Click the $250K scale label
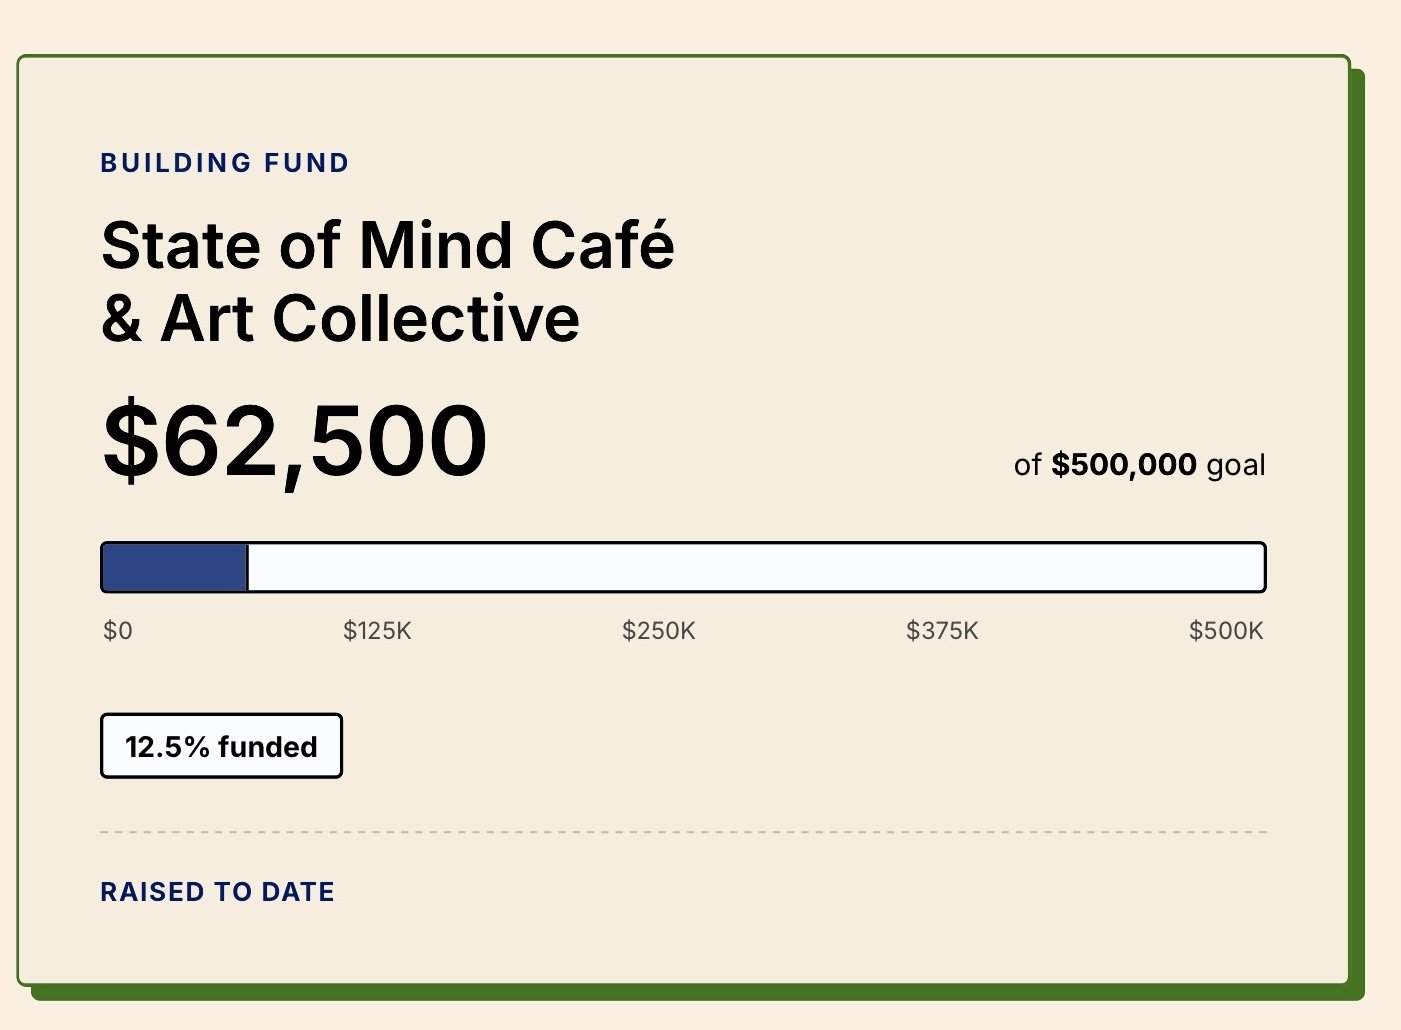The image size is (1401, 1030). pos(659,631)
